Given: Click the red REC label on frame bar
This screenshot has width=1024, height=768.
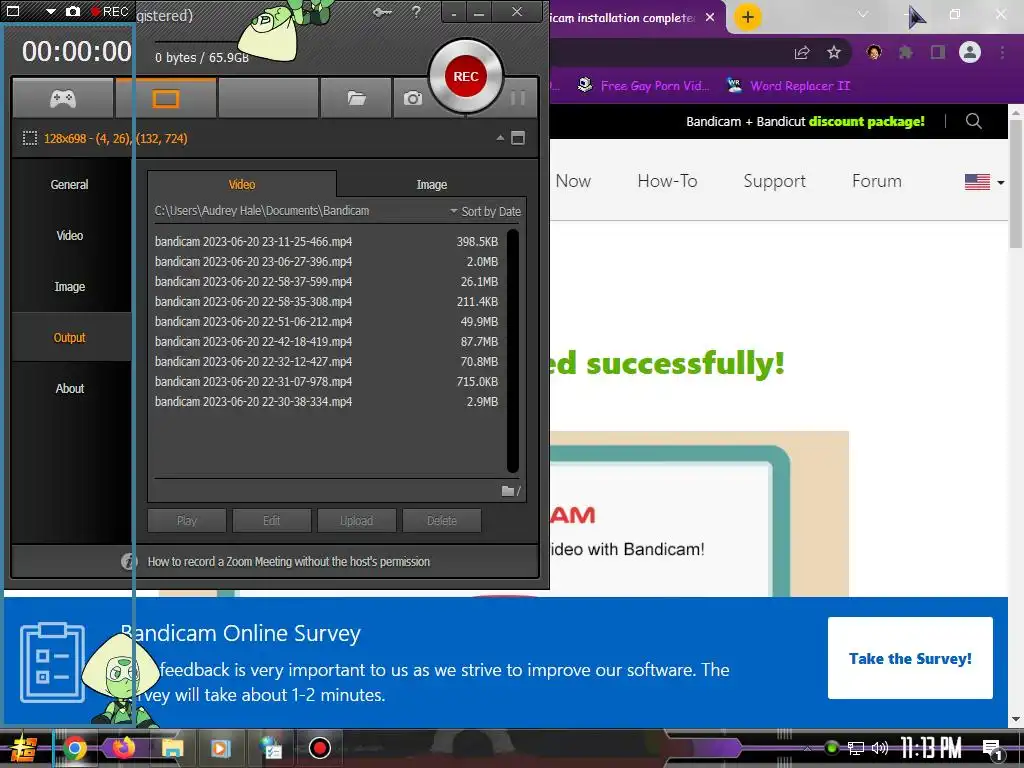Looking at the screenshot, I should point(109,11).
